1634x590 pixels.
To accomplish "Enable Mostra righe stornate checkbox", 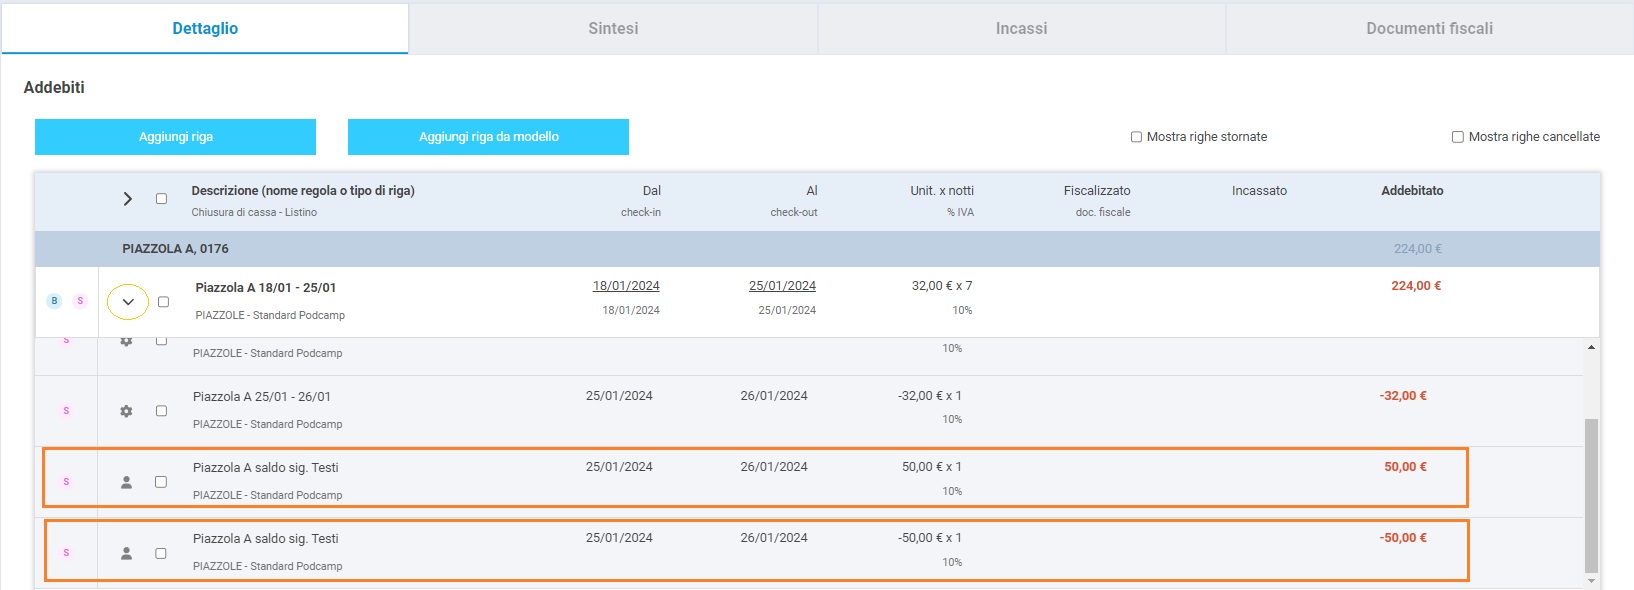I will click(x=1136, y=137).
